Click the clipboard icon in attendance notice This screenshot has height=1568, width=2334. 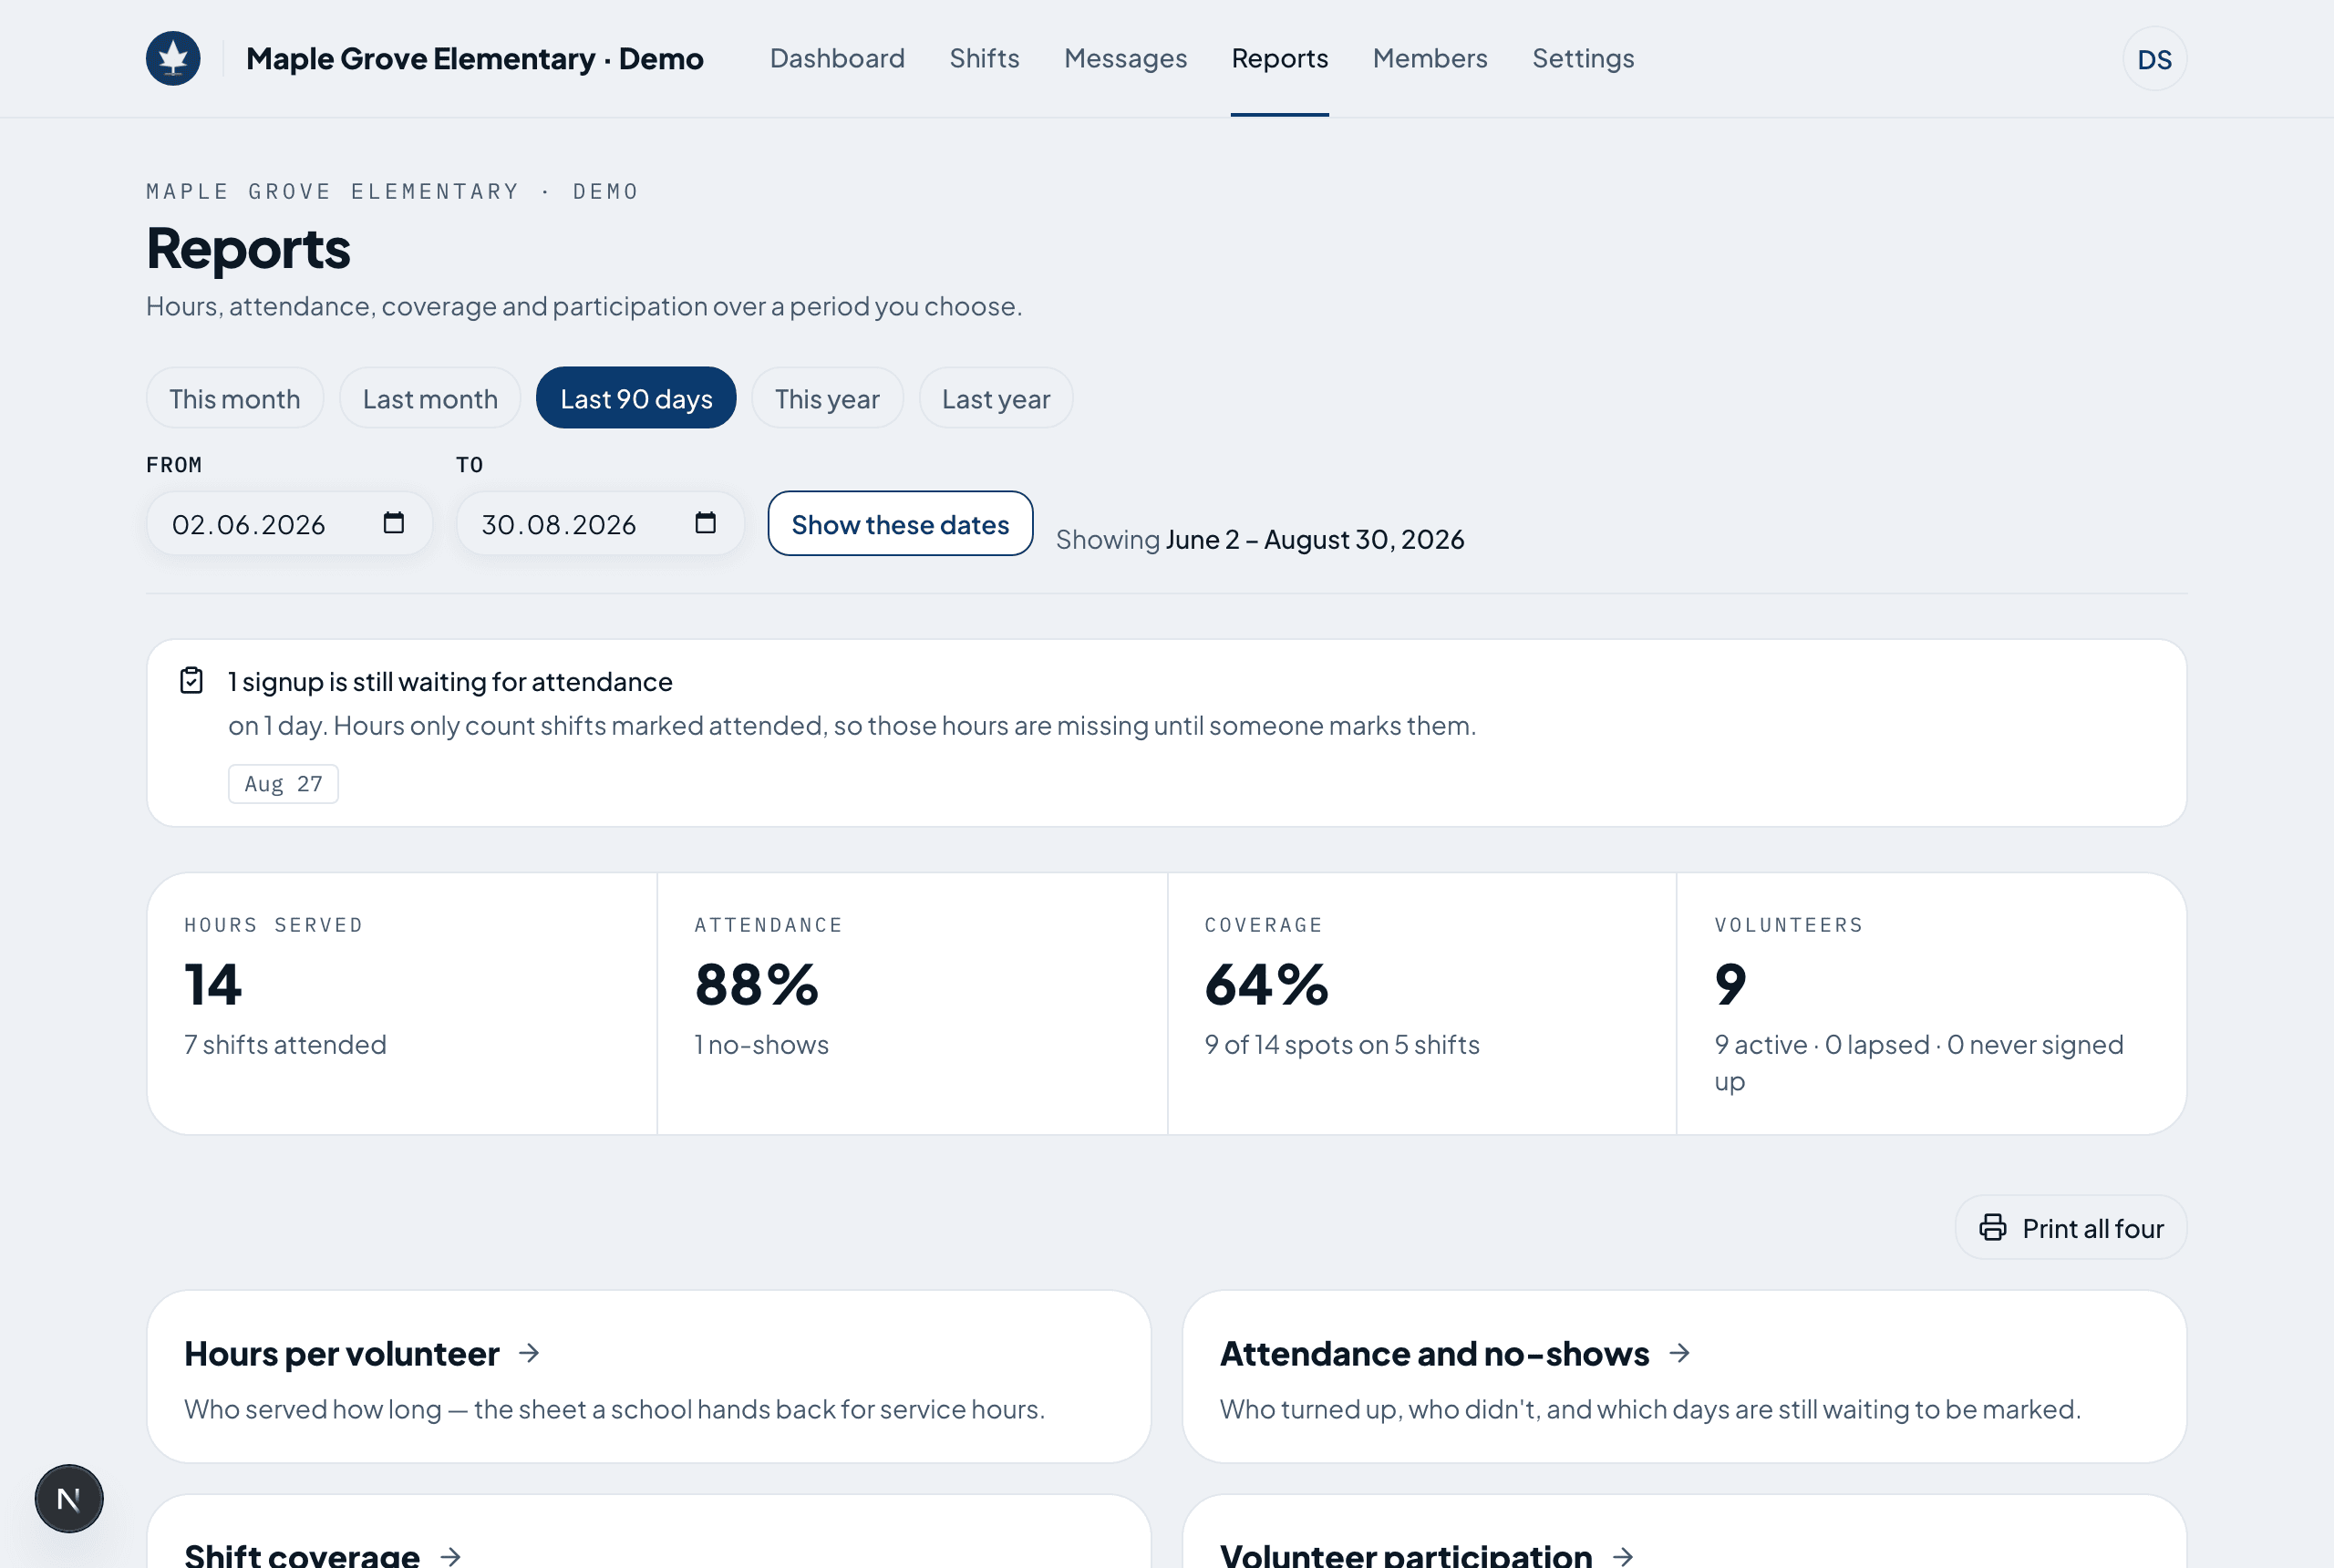coord(191,681)
